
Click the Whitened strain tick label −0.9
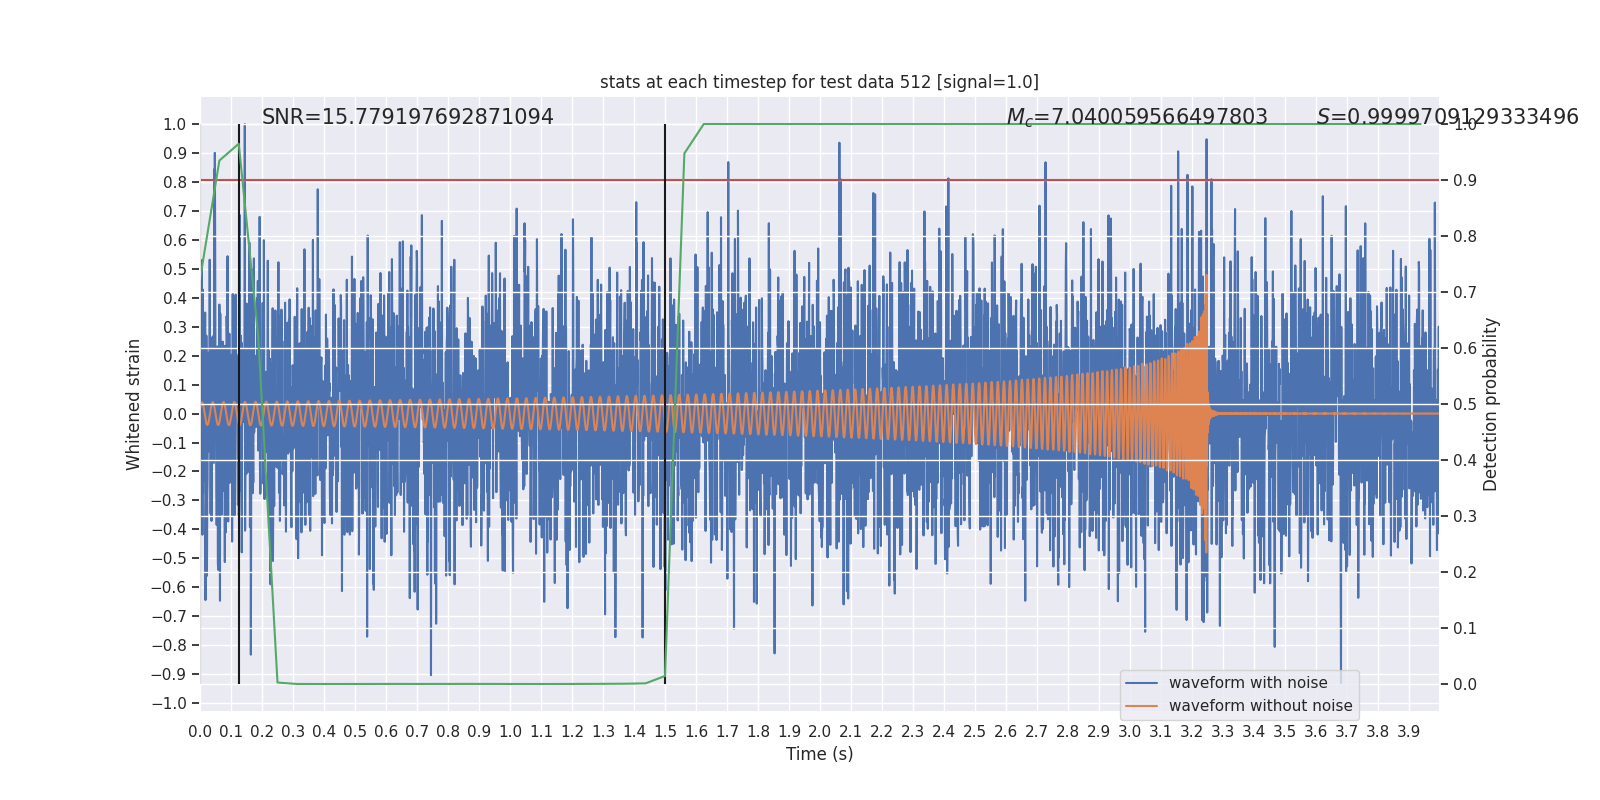[x=169, y=675]
